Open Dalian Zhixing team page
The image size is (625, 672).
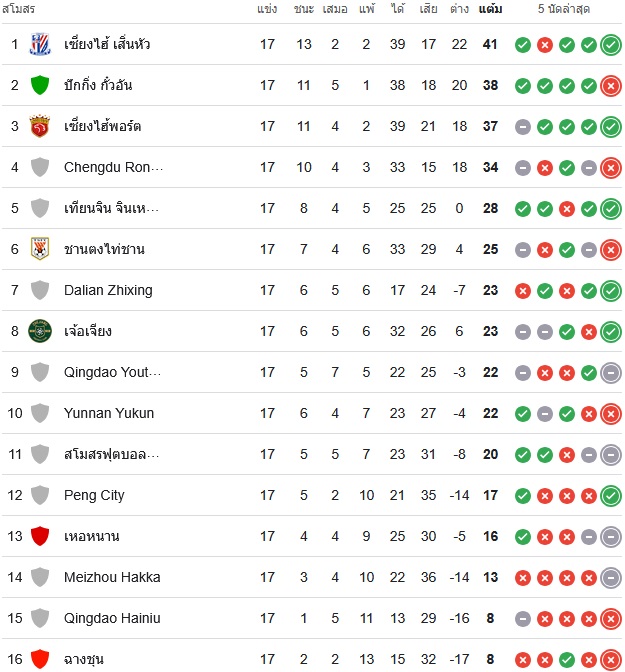pos(108,290)
